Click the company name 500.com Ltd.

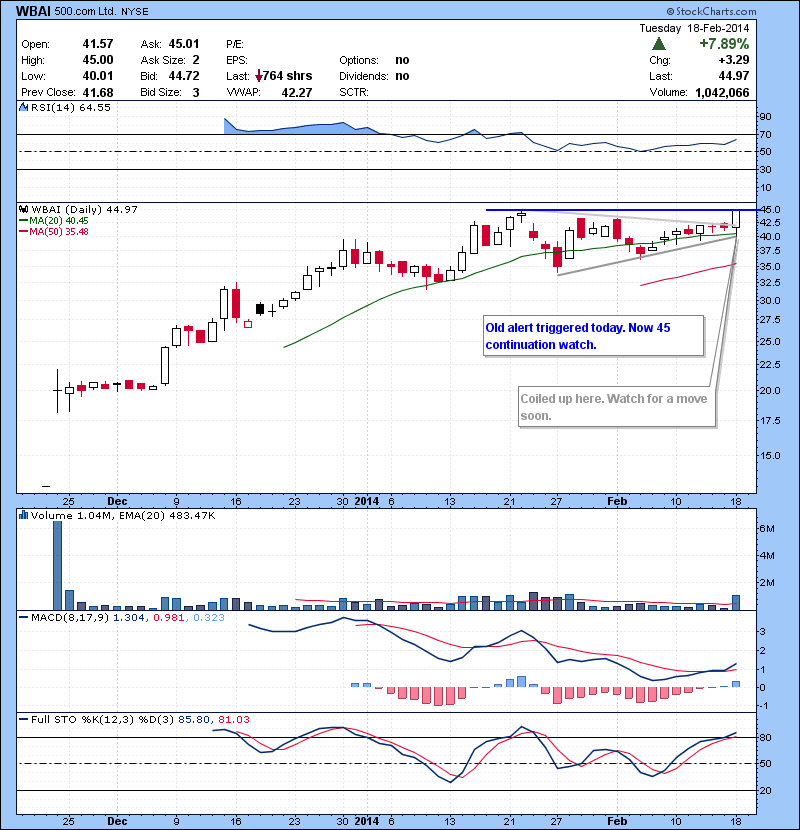point(85,11)
